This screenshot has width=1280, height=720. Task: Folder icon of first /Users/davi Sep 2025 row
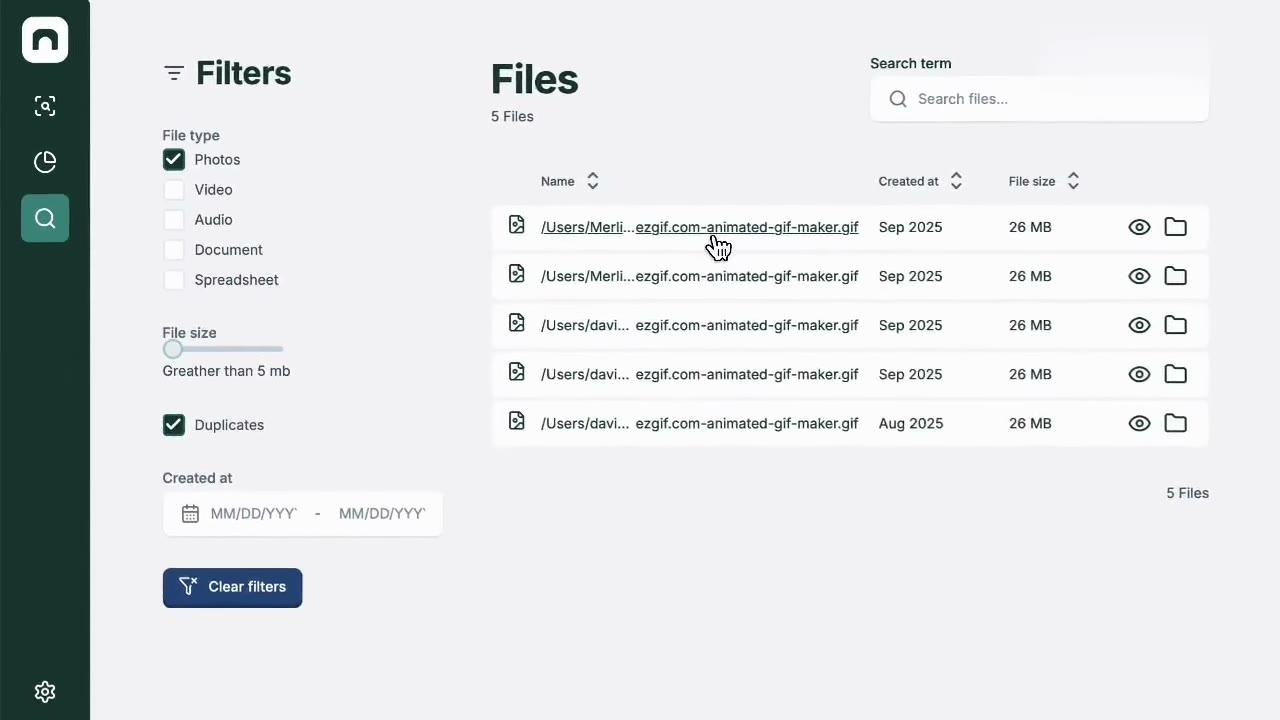tap(1176, 325)
